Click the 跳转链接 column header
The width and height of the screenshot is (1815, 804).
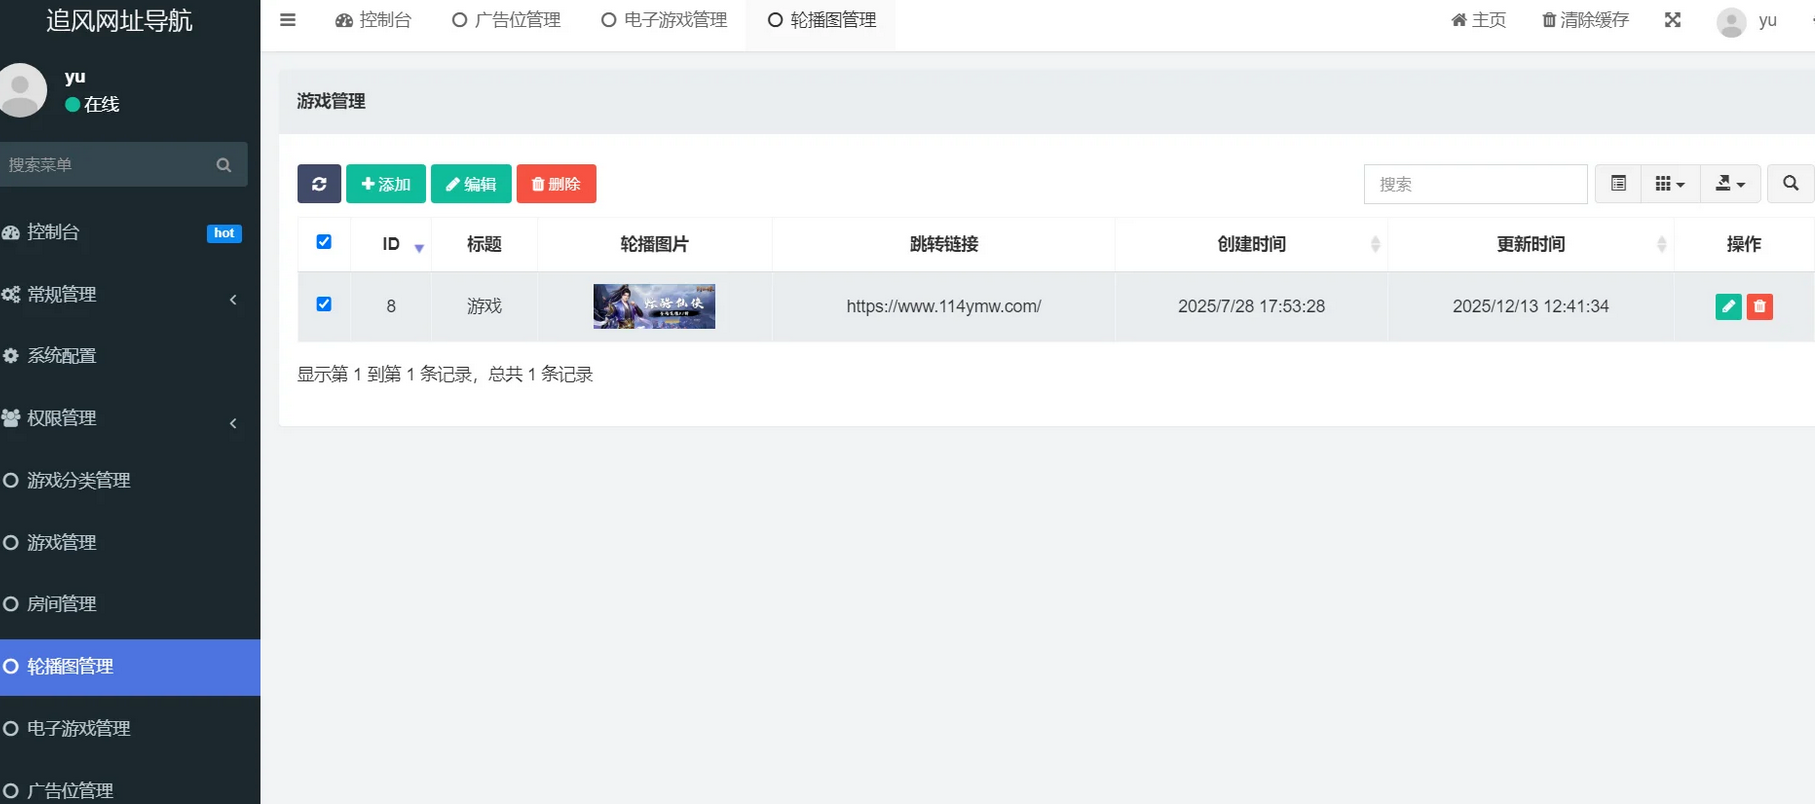click(944, 244)
